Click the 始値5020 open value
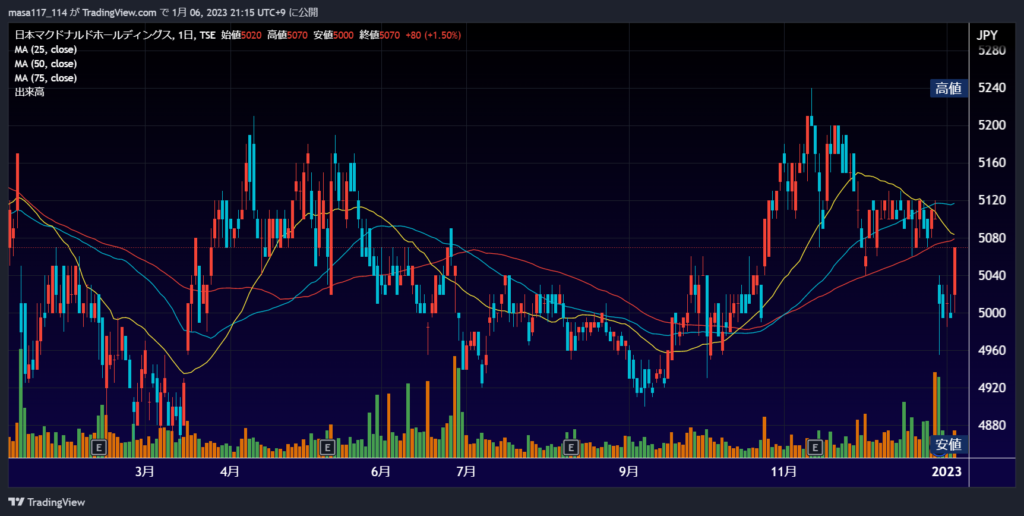This screenshot has height=516, width=1024. [241, 35]
